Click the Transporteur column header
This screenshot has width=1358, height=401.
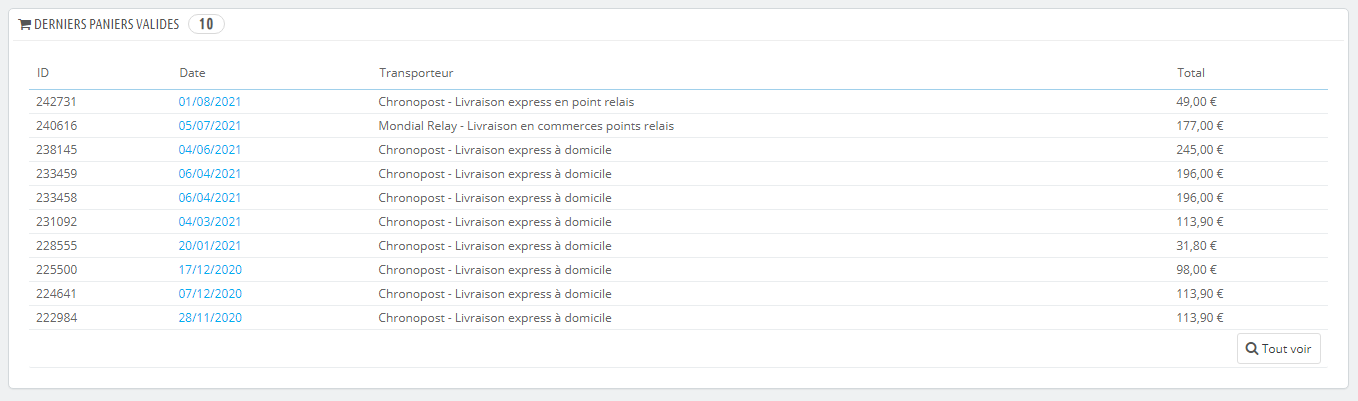coord(416,73)
